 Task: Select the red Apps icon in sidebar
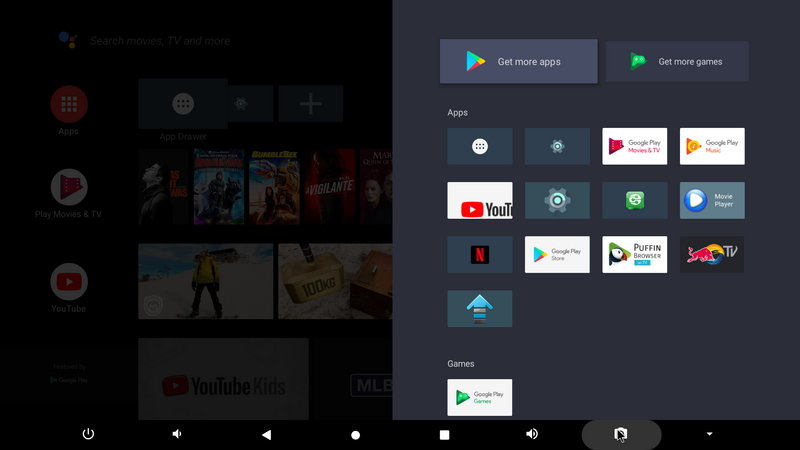[69, 104]
